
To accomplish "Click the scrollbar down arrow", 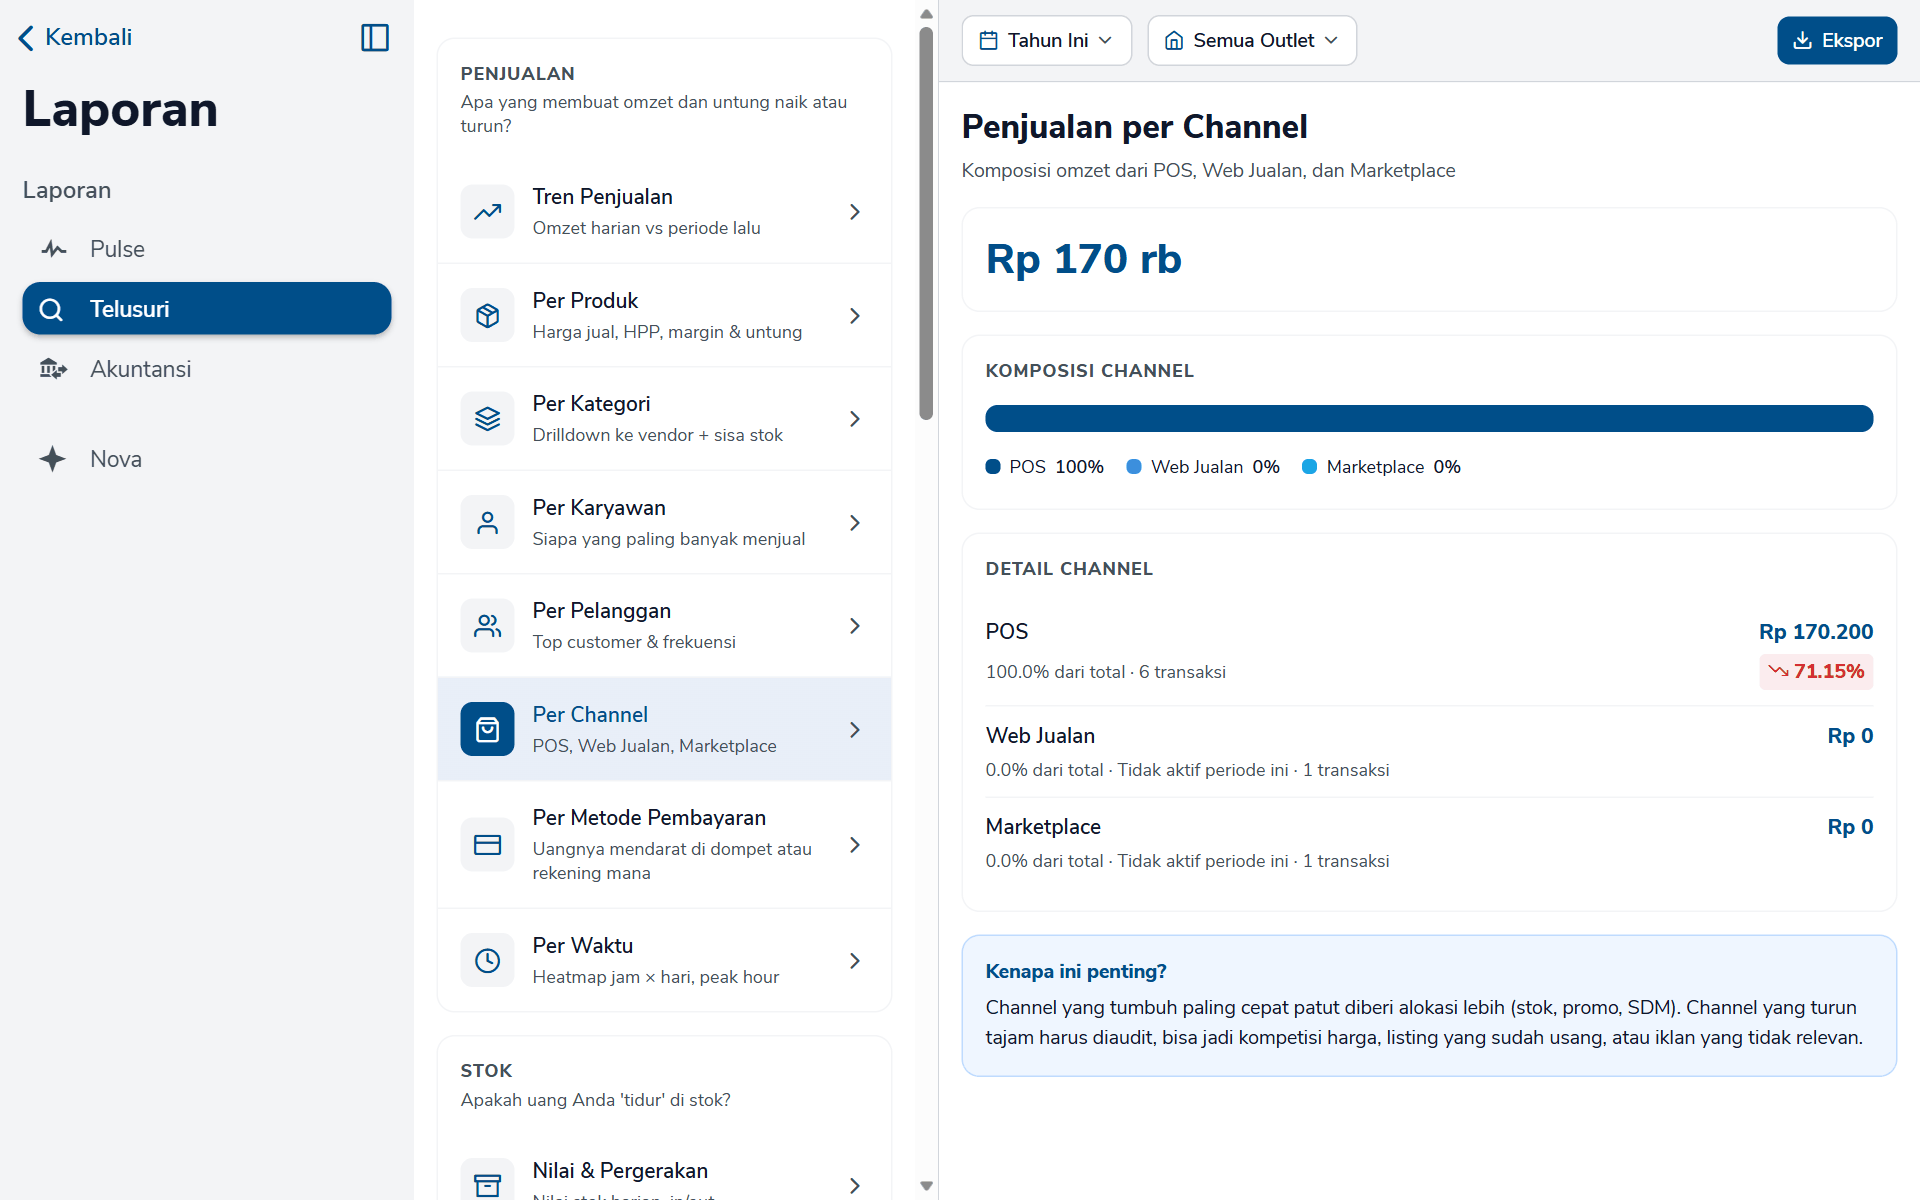I will point(926,1186).
